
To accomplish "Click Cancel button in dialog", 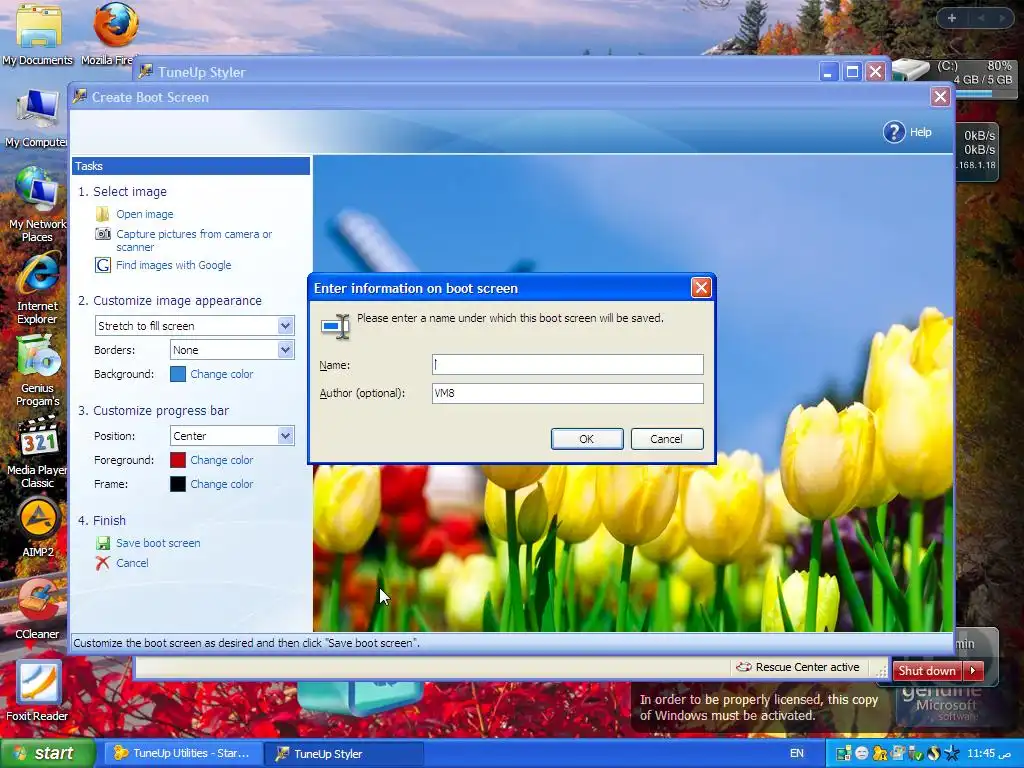I will tap(667, 439).
